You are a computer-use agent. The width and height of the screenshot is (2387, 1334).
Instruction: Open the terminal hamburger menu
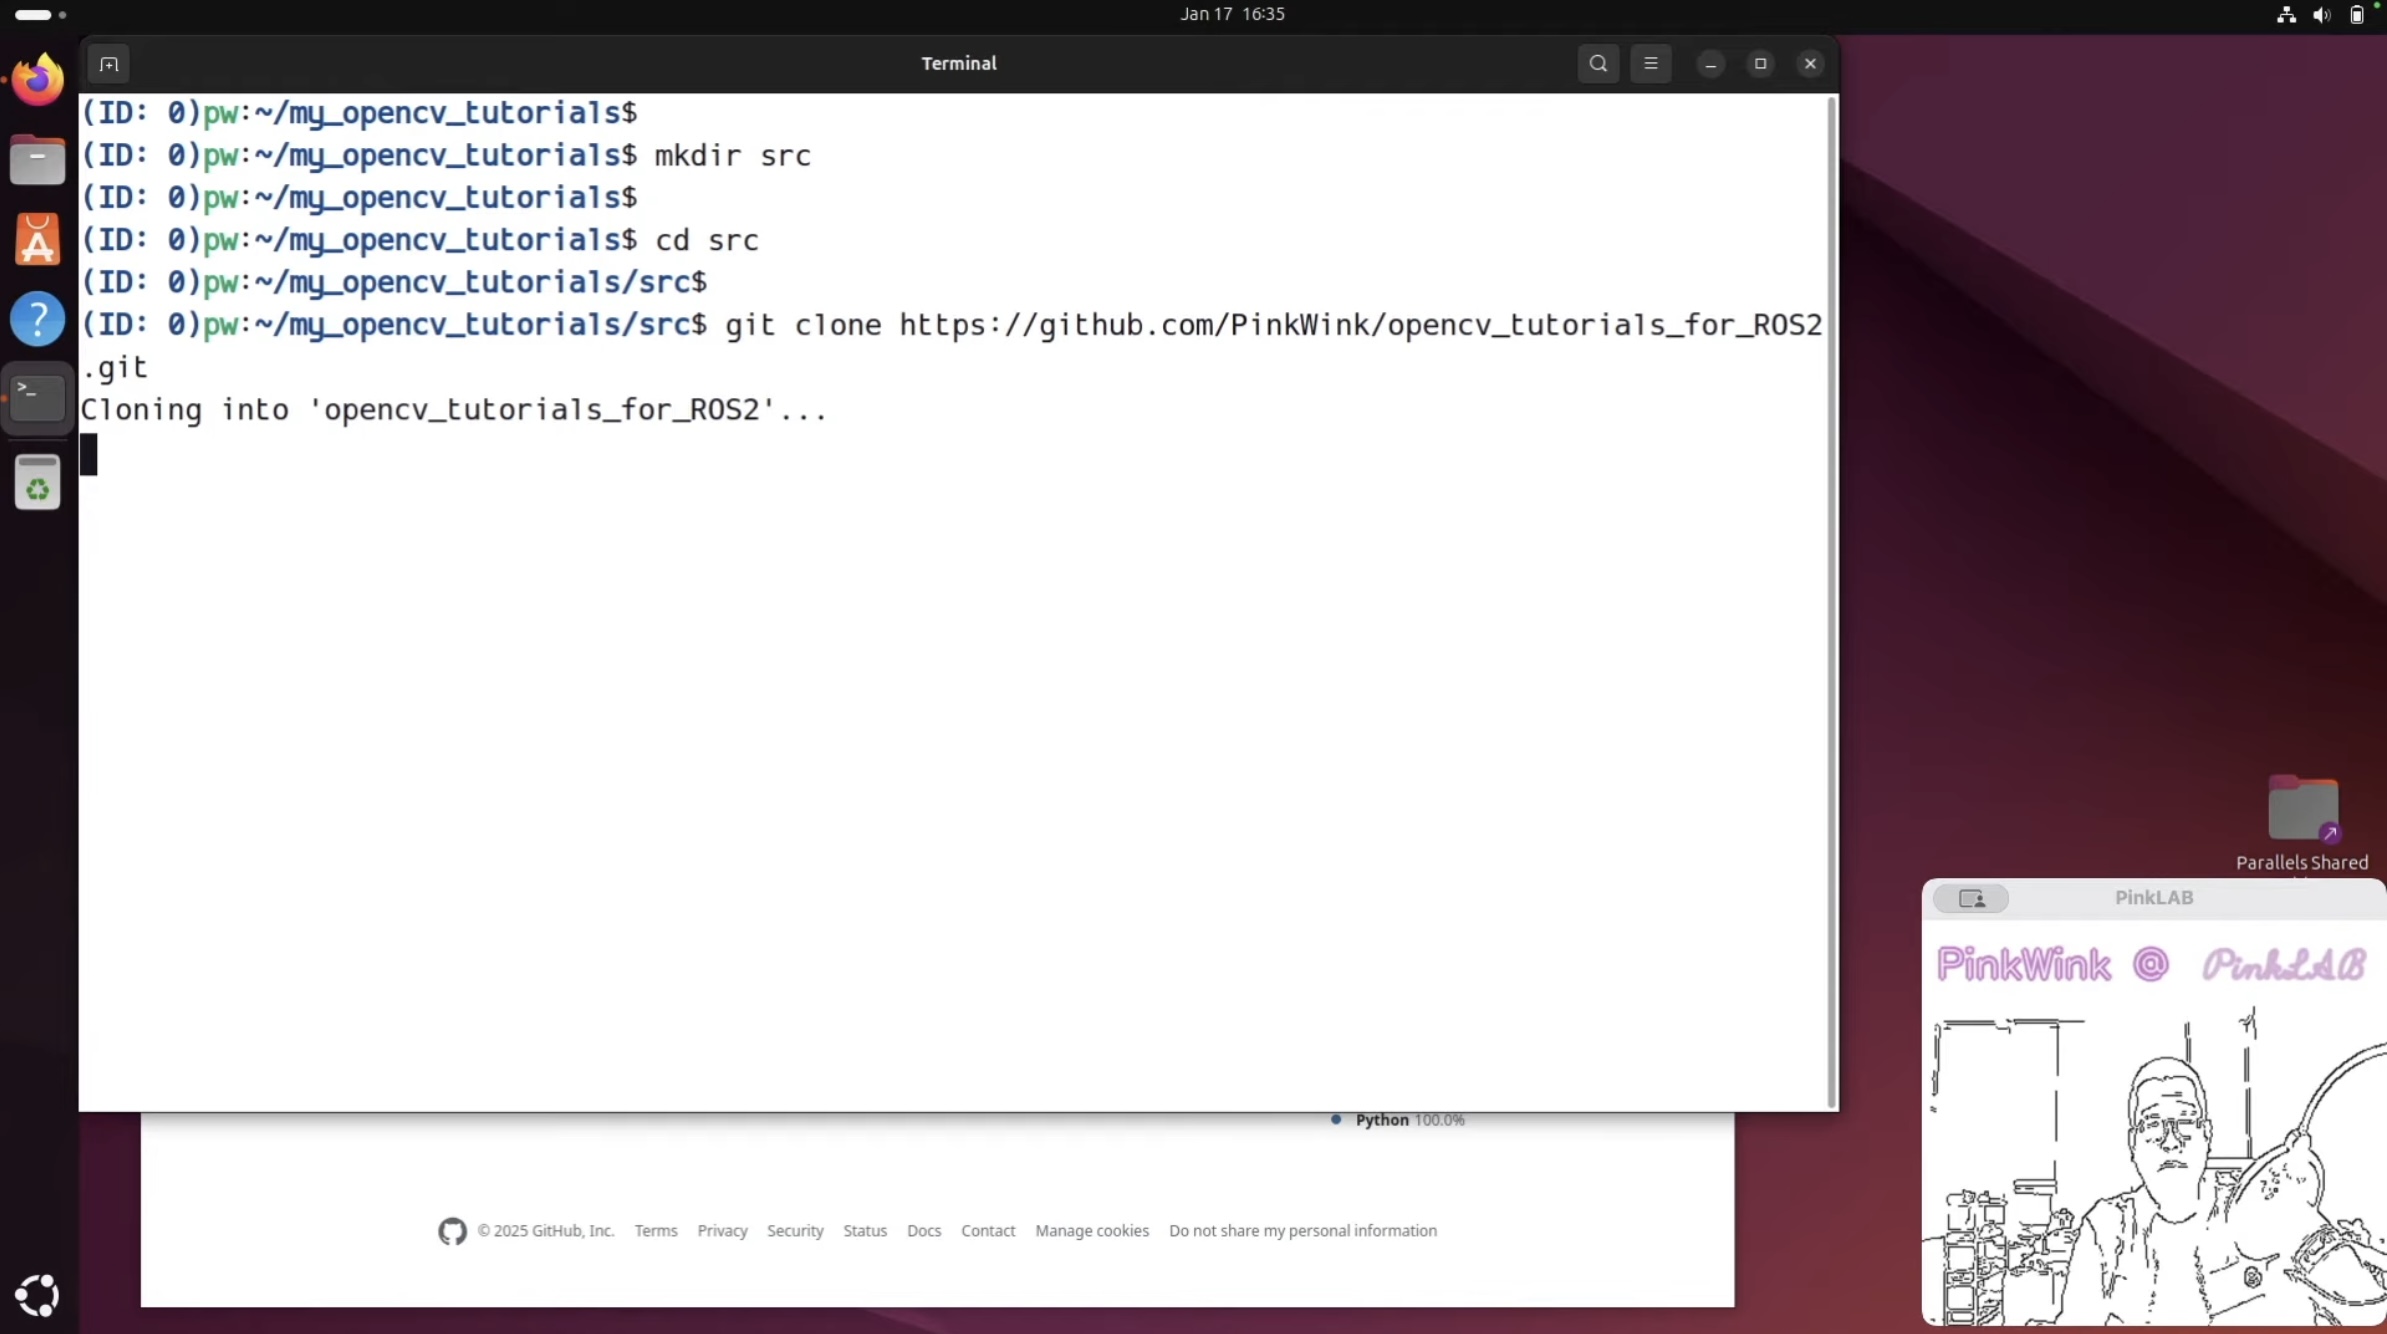pos(1650,64)
